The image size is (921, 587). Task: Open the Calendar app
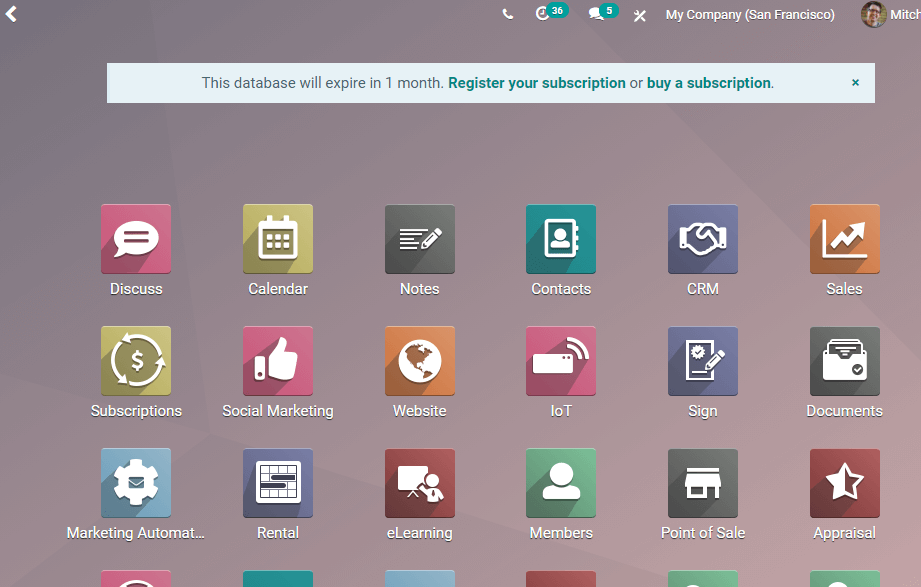(278, 239)
